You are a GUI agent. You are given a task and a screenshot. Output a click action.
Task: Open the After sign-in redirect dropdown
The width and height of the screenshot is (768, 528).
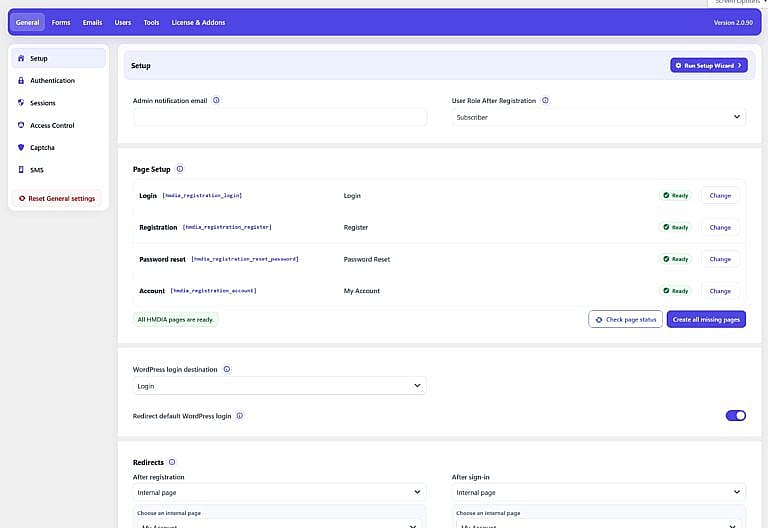tap(599, 492)
